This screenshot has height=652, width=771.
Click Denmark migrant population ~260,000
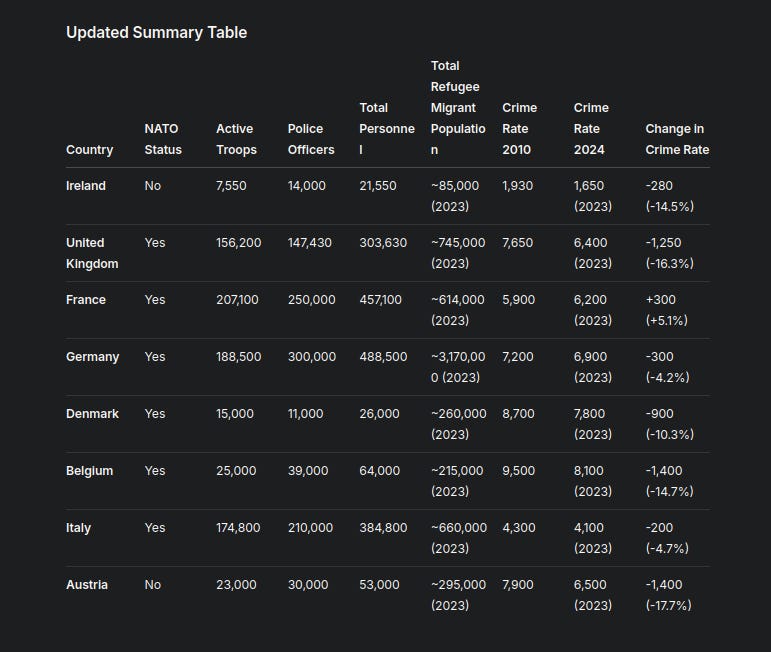click(459, 424)
